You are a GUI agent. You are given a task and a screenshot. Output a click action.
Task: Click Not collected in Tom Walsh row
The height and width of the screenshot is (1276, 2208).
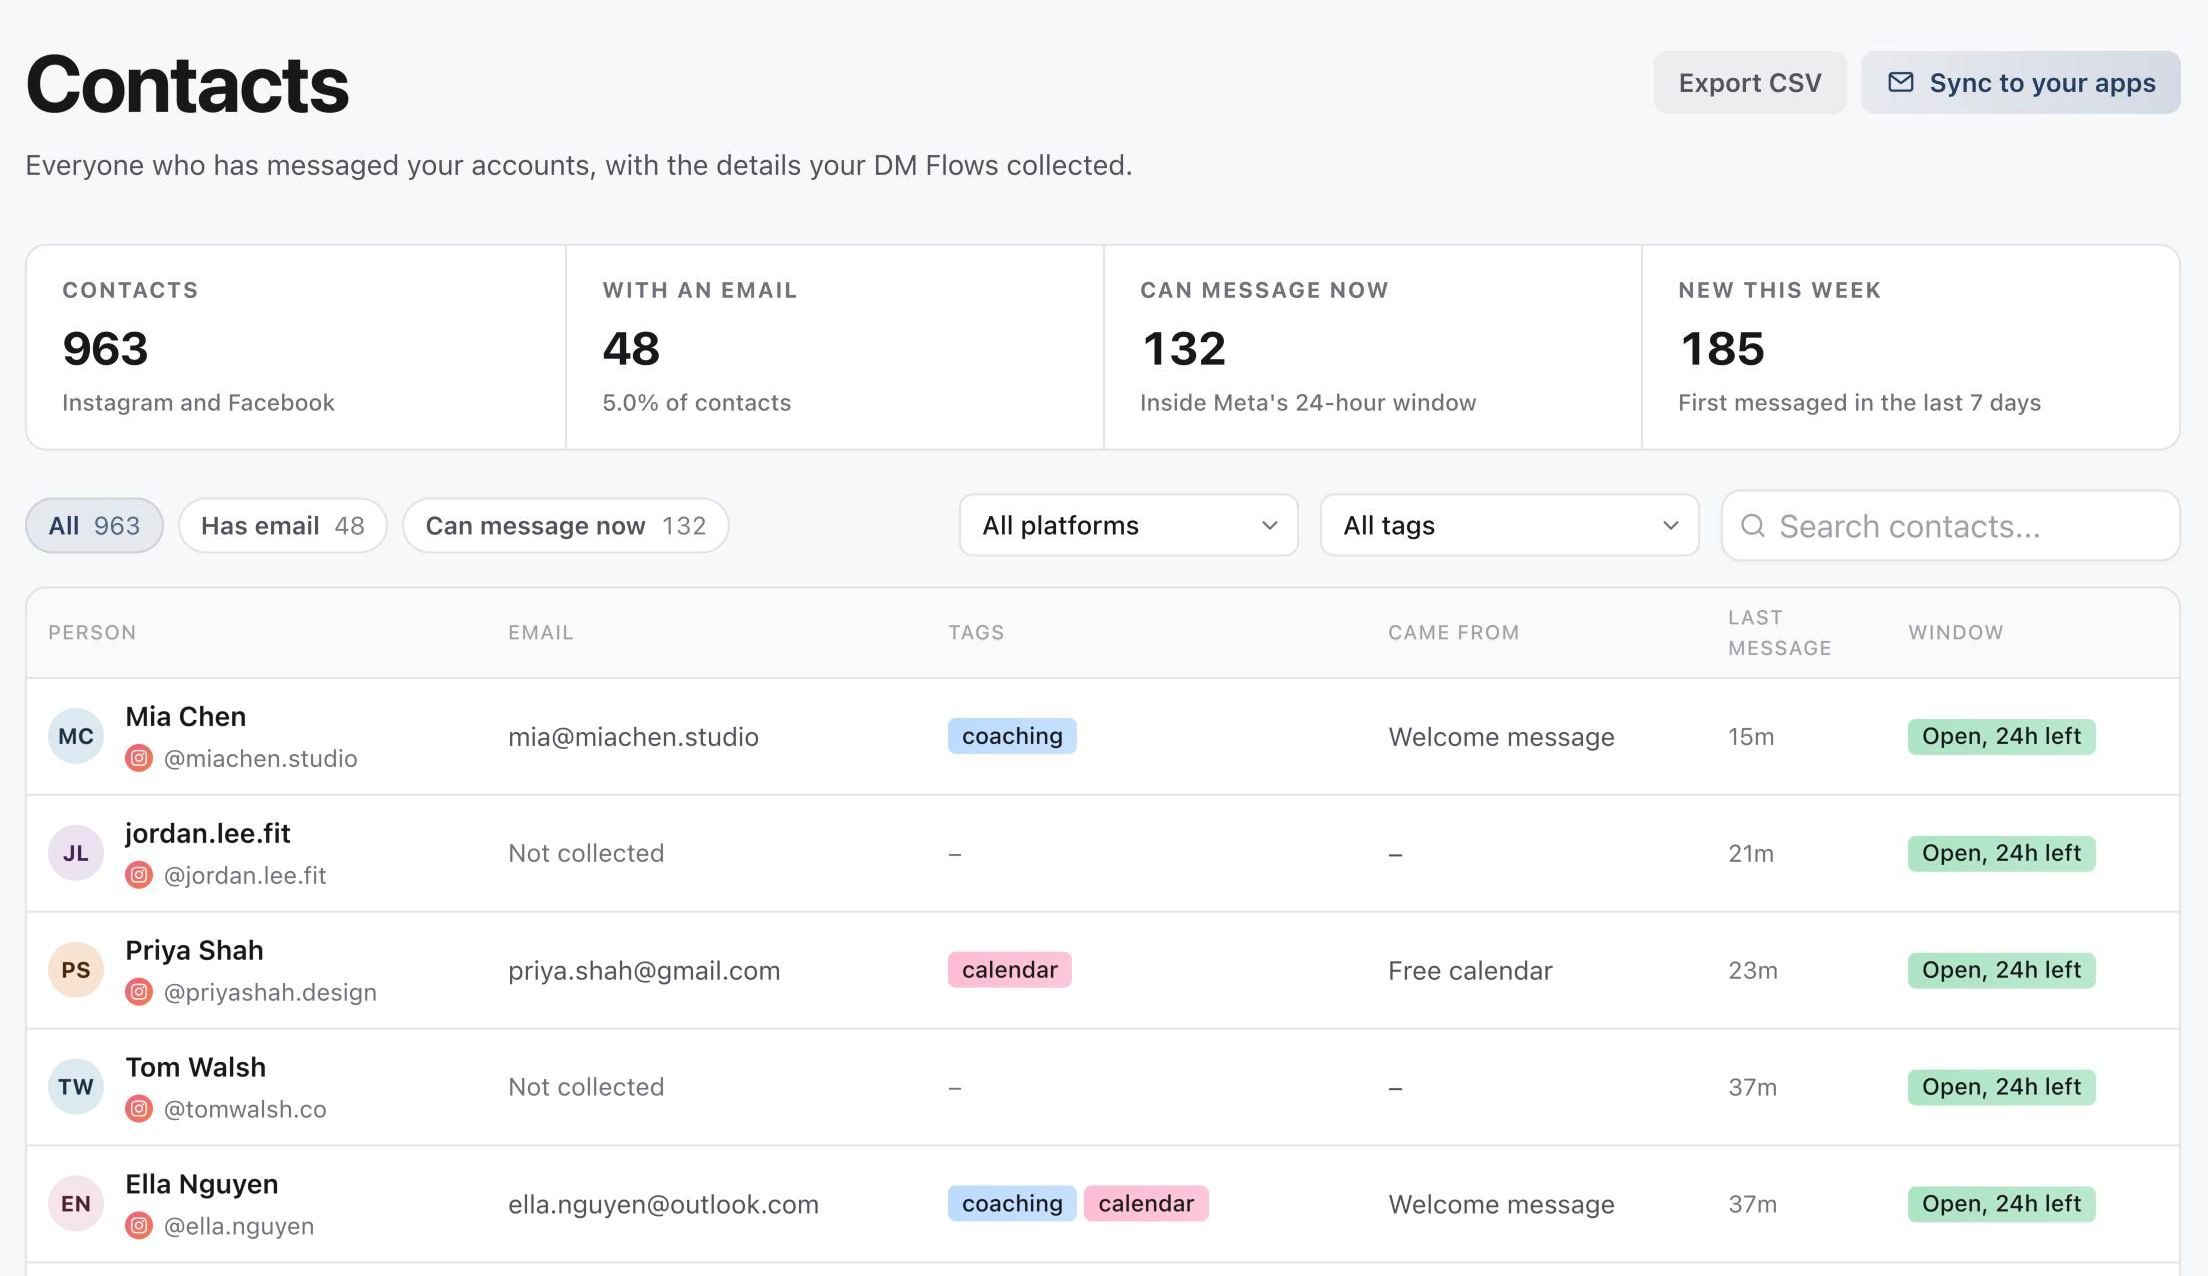tap(586, 1087)
